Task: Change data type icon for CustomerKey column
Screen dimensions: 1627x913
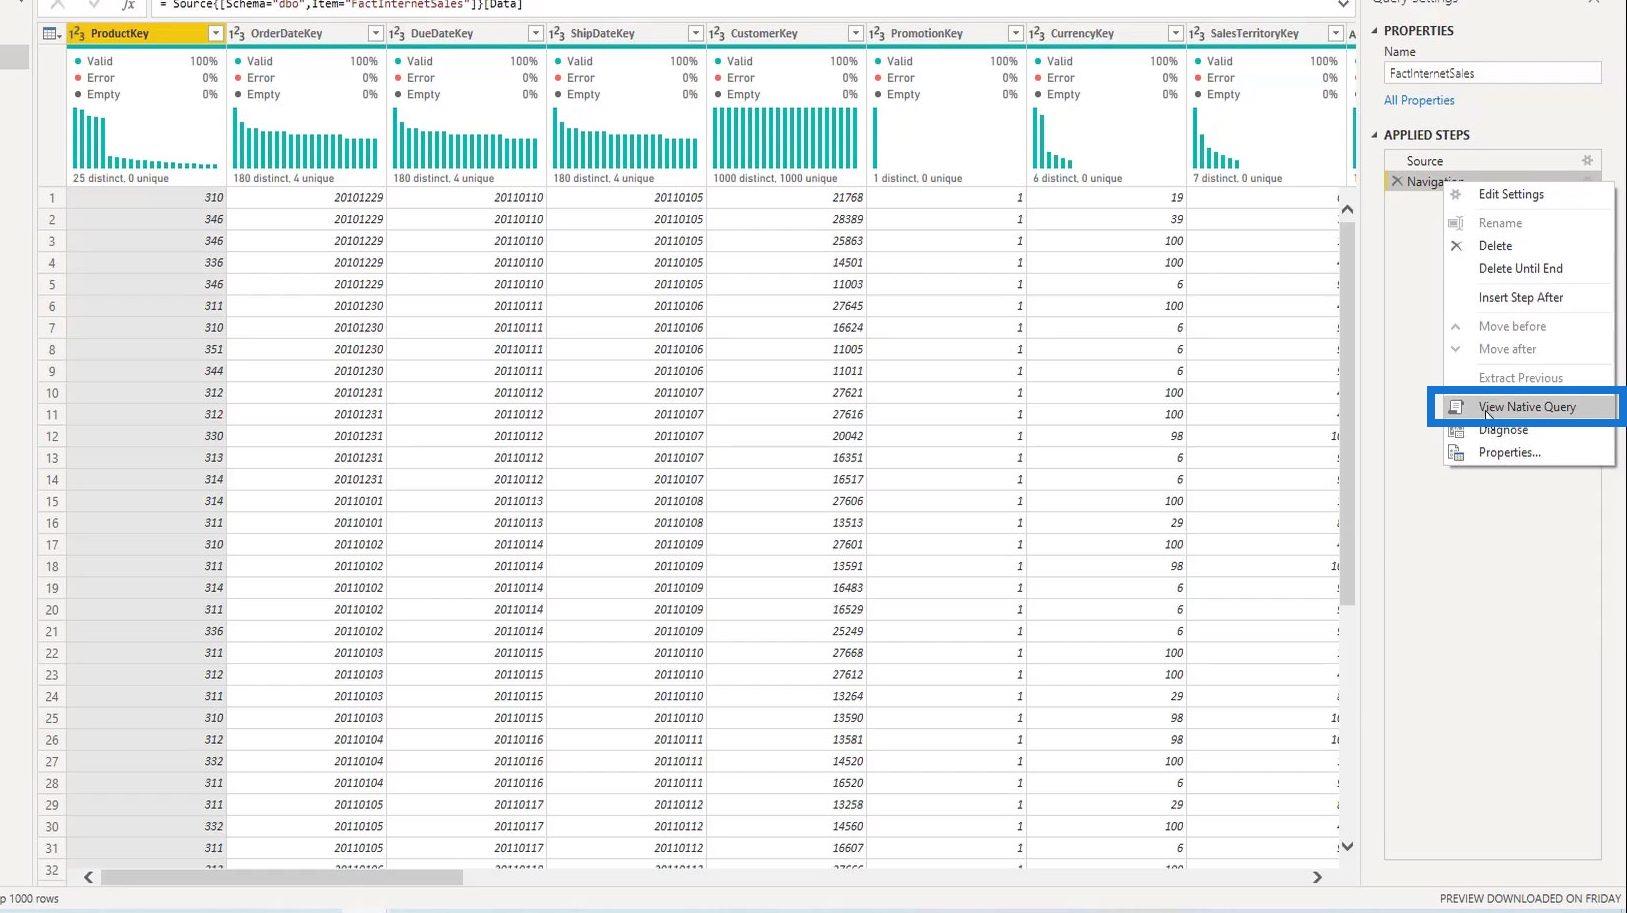Action: 717,34
